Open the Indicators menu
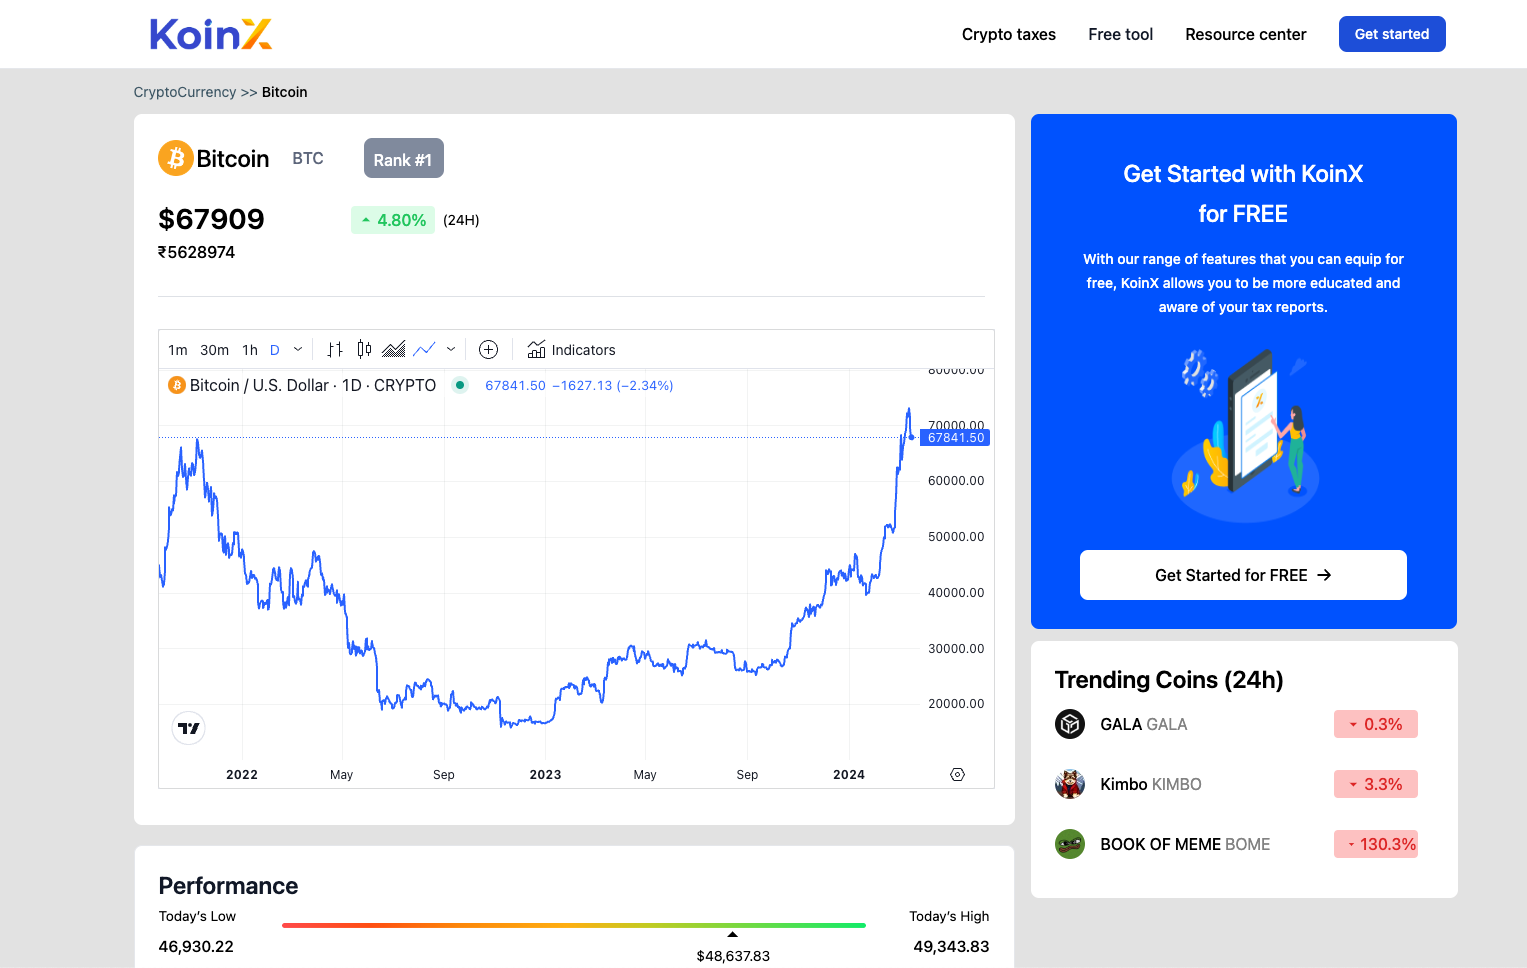The height and width of the screenshot is (968, 1527). [x=572, y=350]
